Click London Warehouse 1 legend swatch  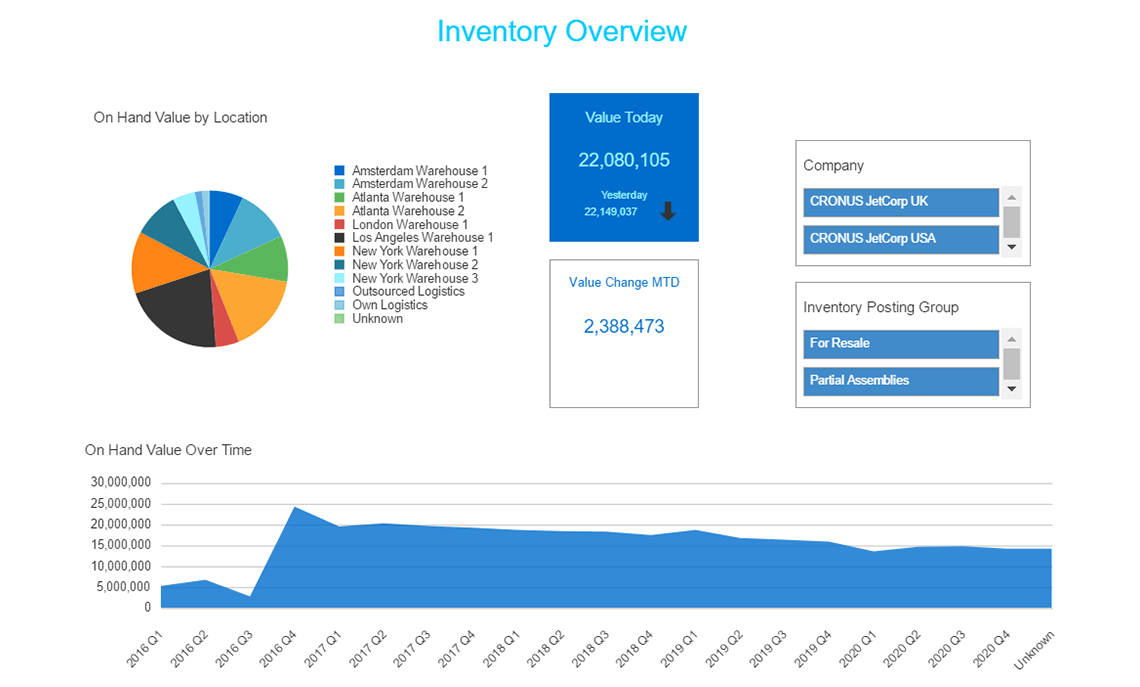pos(340,225)
